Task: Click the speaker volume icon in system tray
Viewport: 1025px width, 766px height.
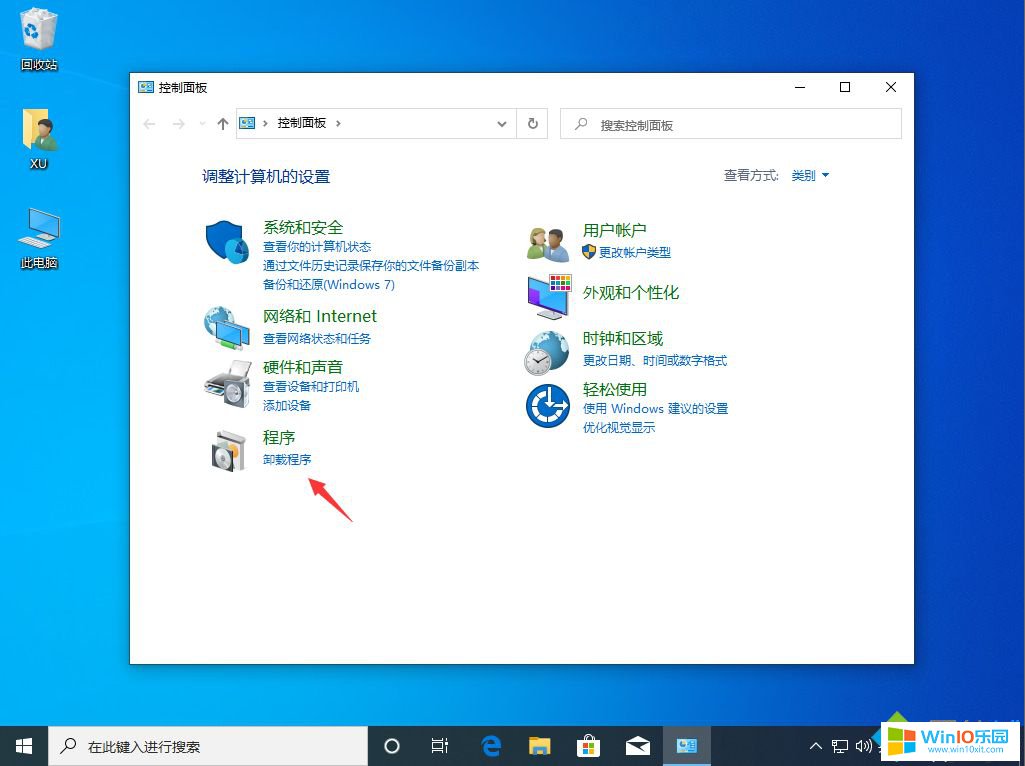Action: pyautogui.click(x=864, y=745)
